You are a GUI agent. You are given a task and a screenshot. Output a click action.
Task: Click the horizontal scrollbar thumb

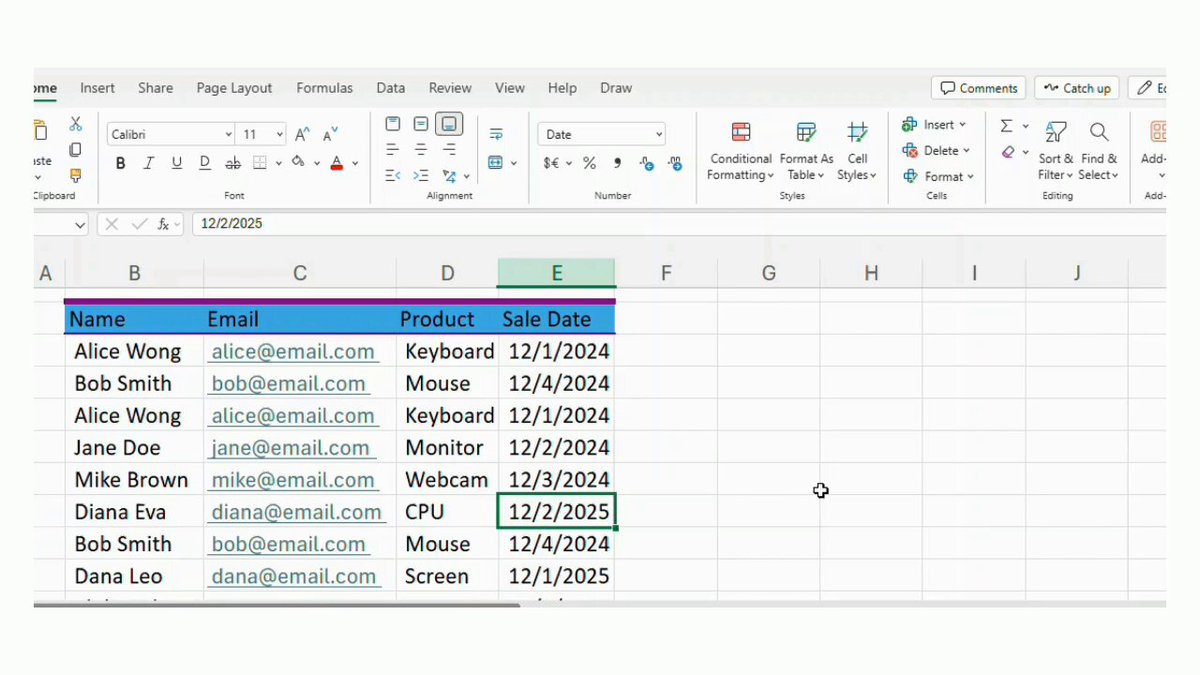click(x=277, y=604)
